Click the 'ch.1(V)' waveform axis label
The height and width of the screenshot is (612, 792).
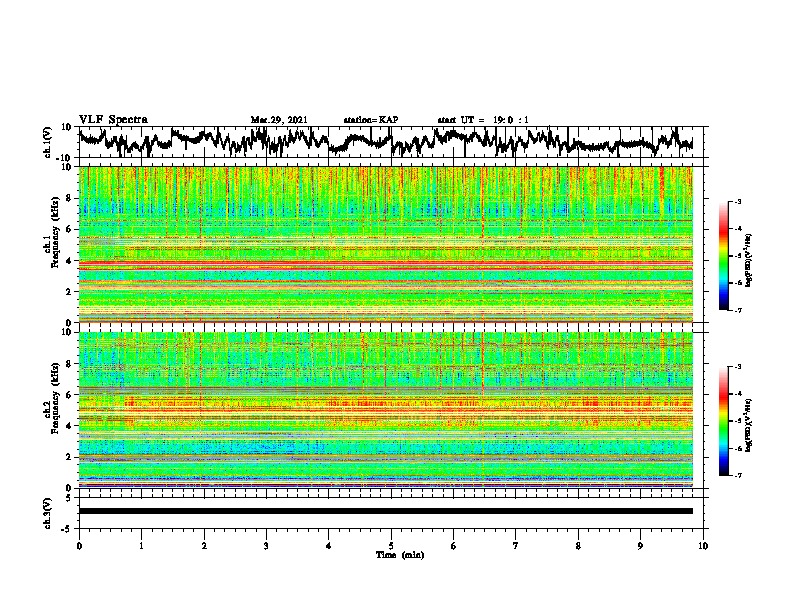click(x=48, y=142)
